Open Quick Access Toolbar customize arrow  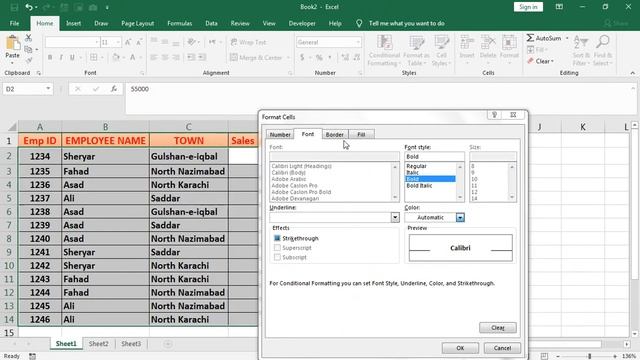[x=107, y=7]
